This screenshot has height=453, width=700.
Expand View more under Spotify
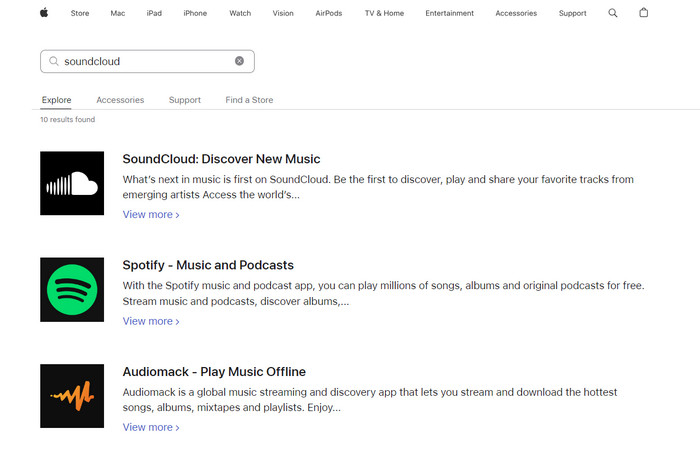tap(150, 321)
